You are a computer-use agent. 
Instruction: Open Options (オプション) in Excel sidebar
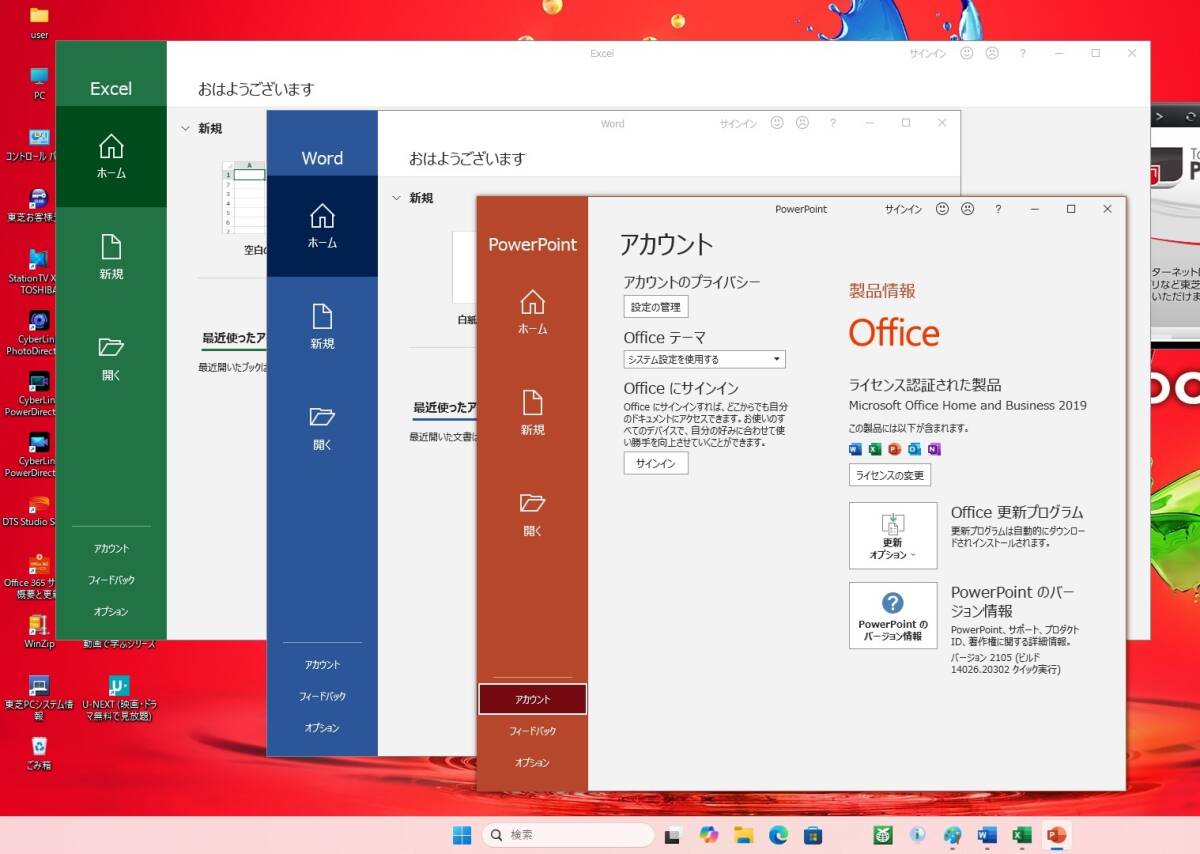[x=111, y=611]
